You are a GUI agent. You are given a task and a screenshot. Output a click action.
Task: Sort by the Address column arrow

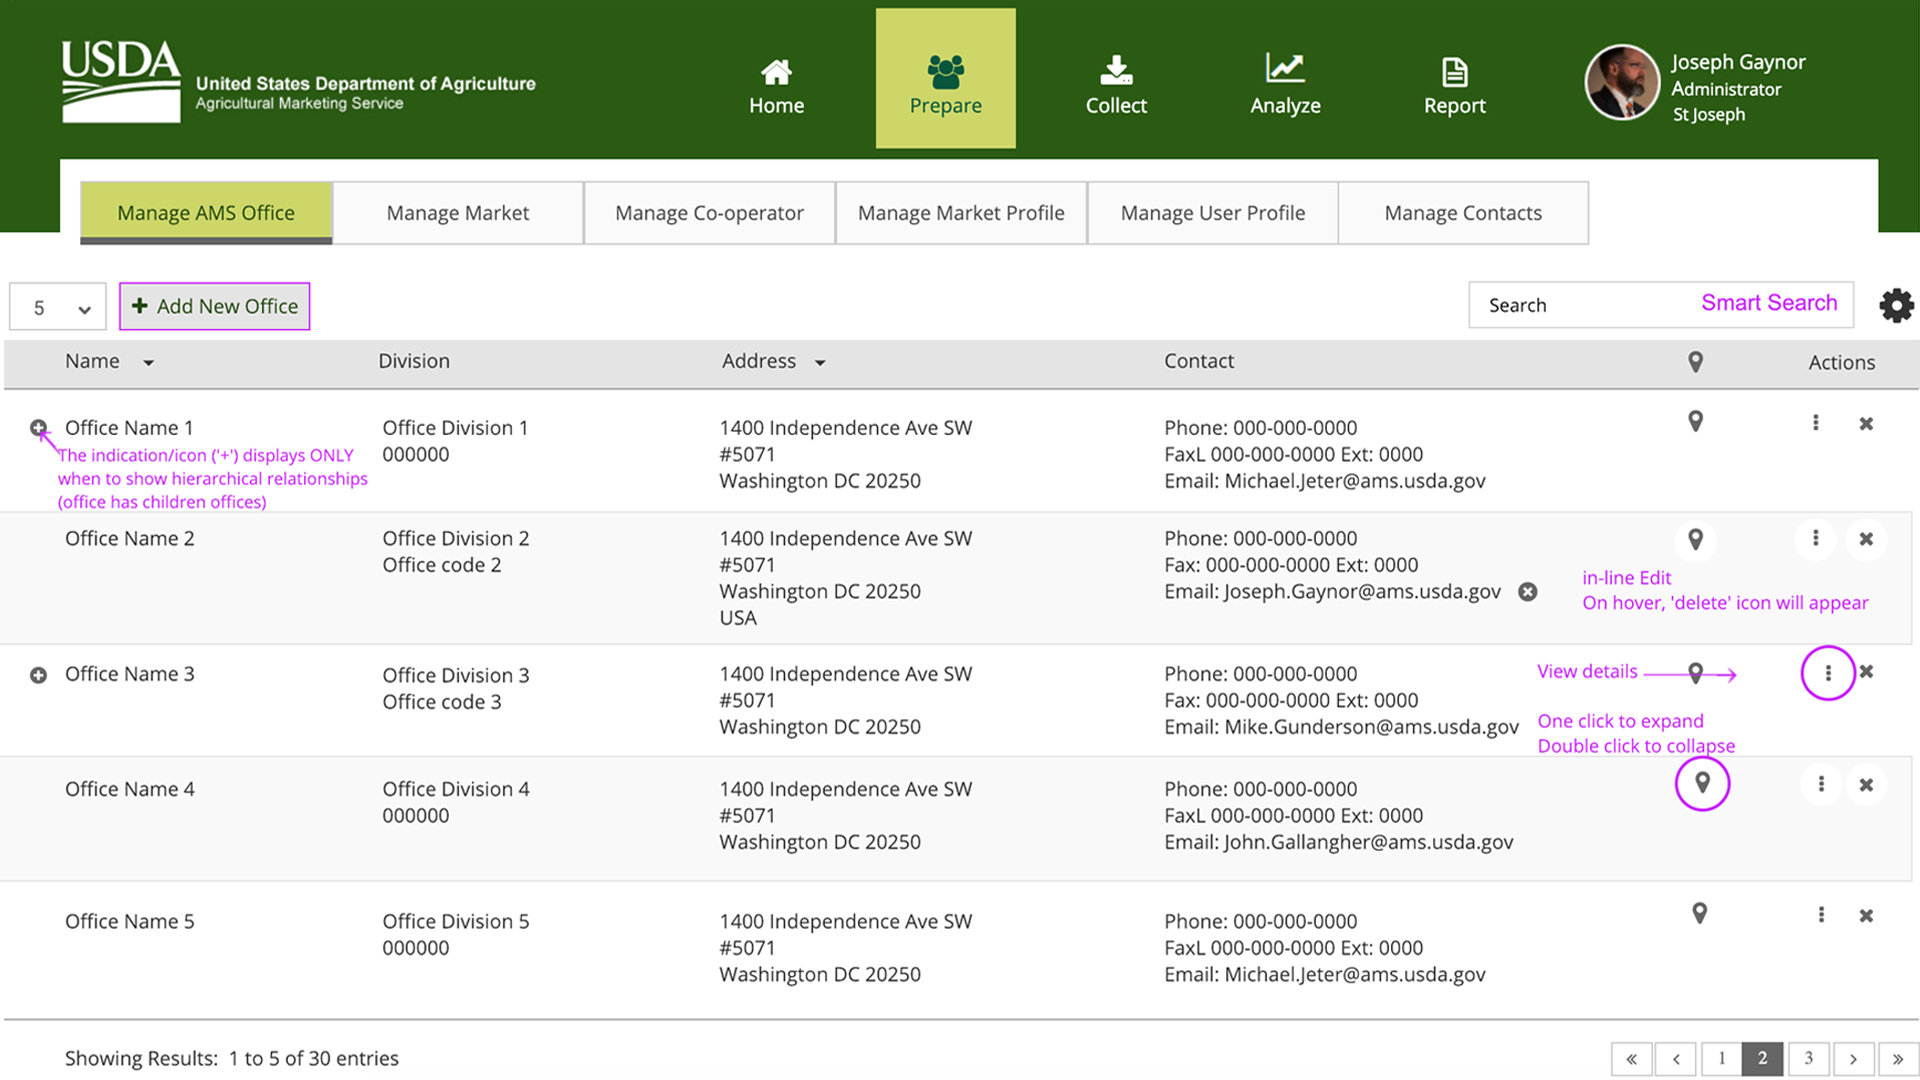pyautogui.click(x=819, y=363)
